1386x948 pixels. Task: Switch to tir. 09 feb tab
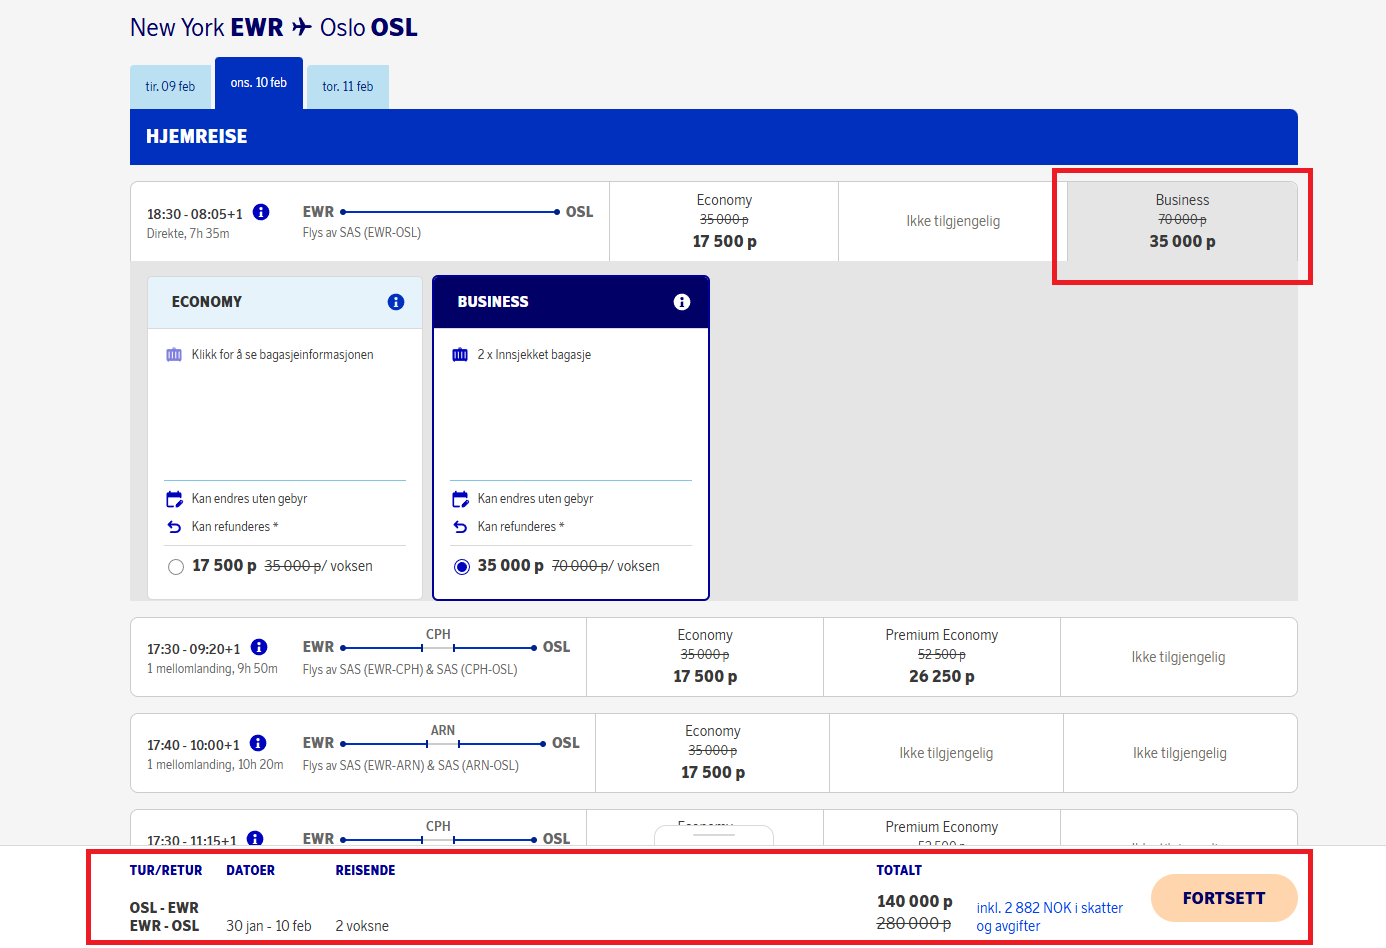click(171, 87)
